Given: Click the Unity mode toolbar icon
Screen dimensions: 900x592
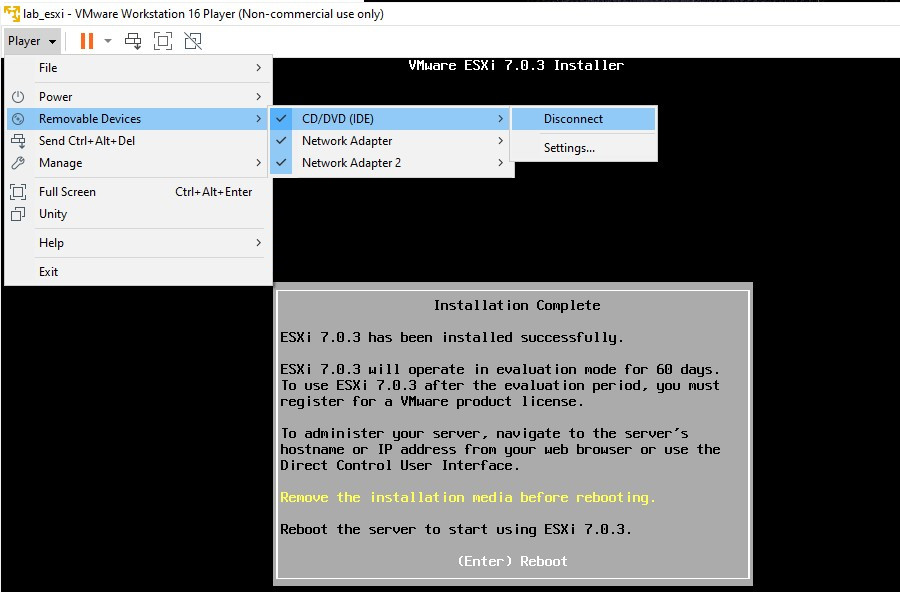Looking at the screenshot, I should (193, 41).
